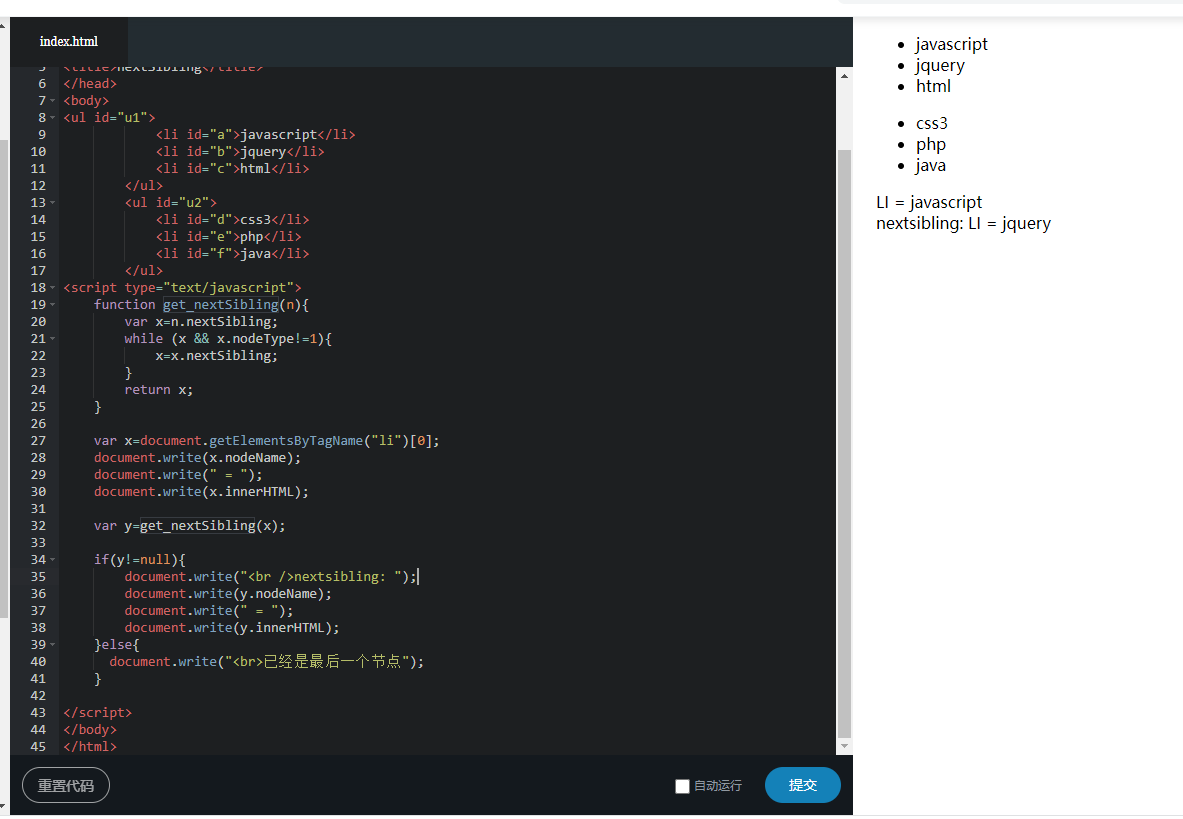Click the getElementsByTagName call on line 27
Viewport: 1183px width, 819px height.
(286, 440)
